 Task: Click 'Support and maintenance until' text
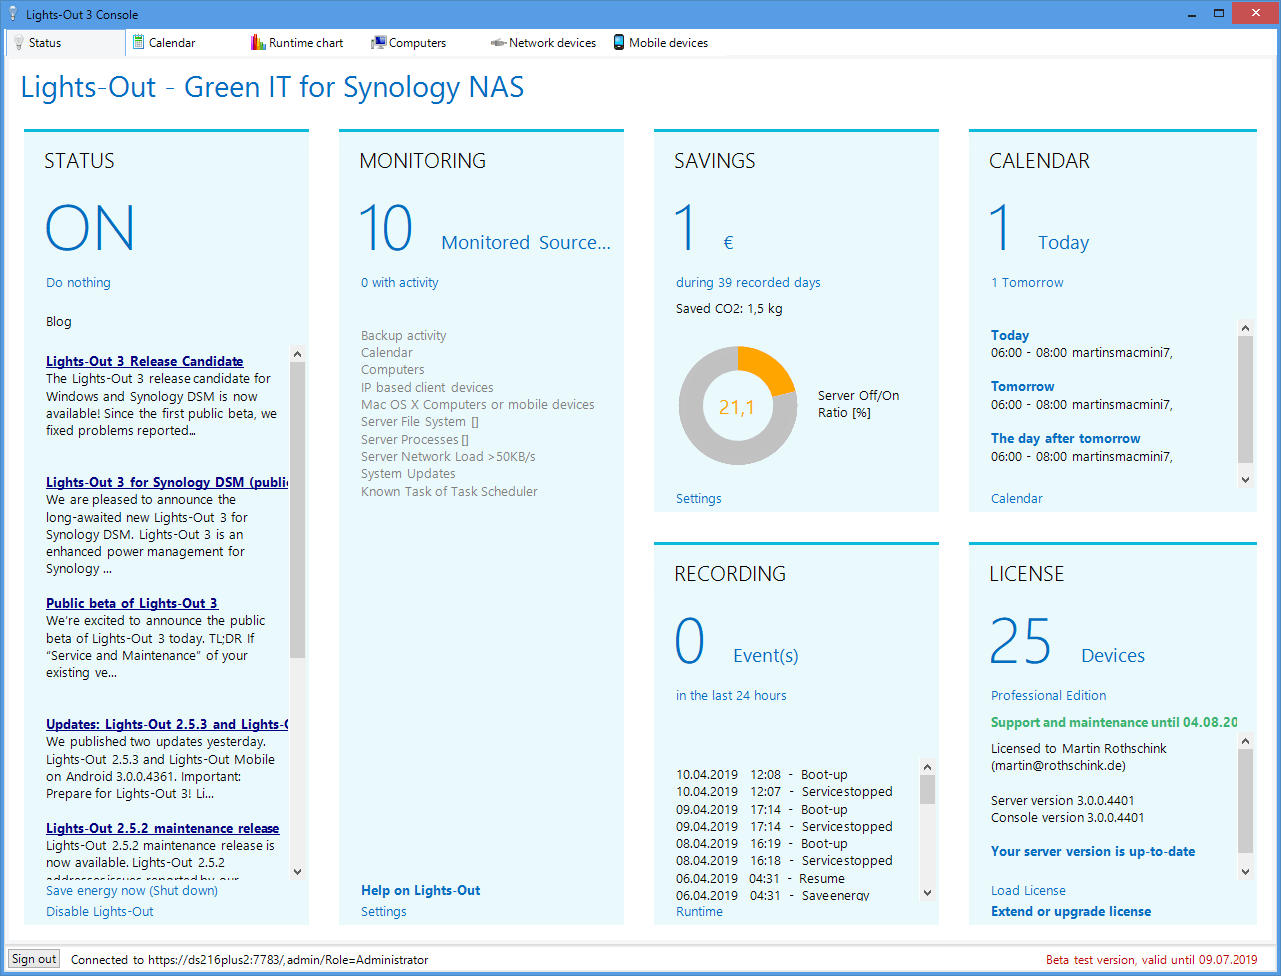1114,722
